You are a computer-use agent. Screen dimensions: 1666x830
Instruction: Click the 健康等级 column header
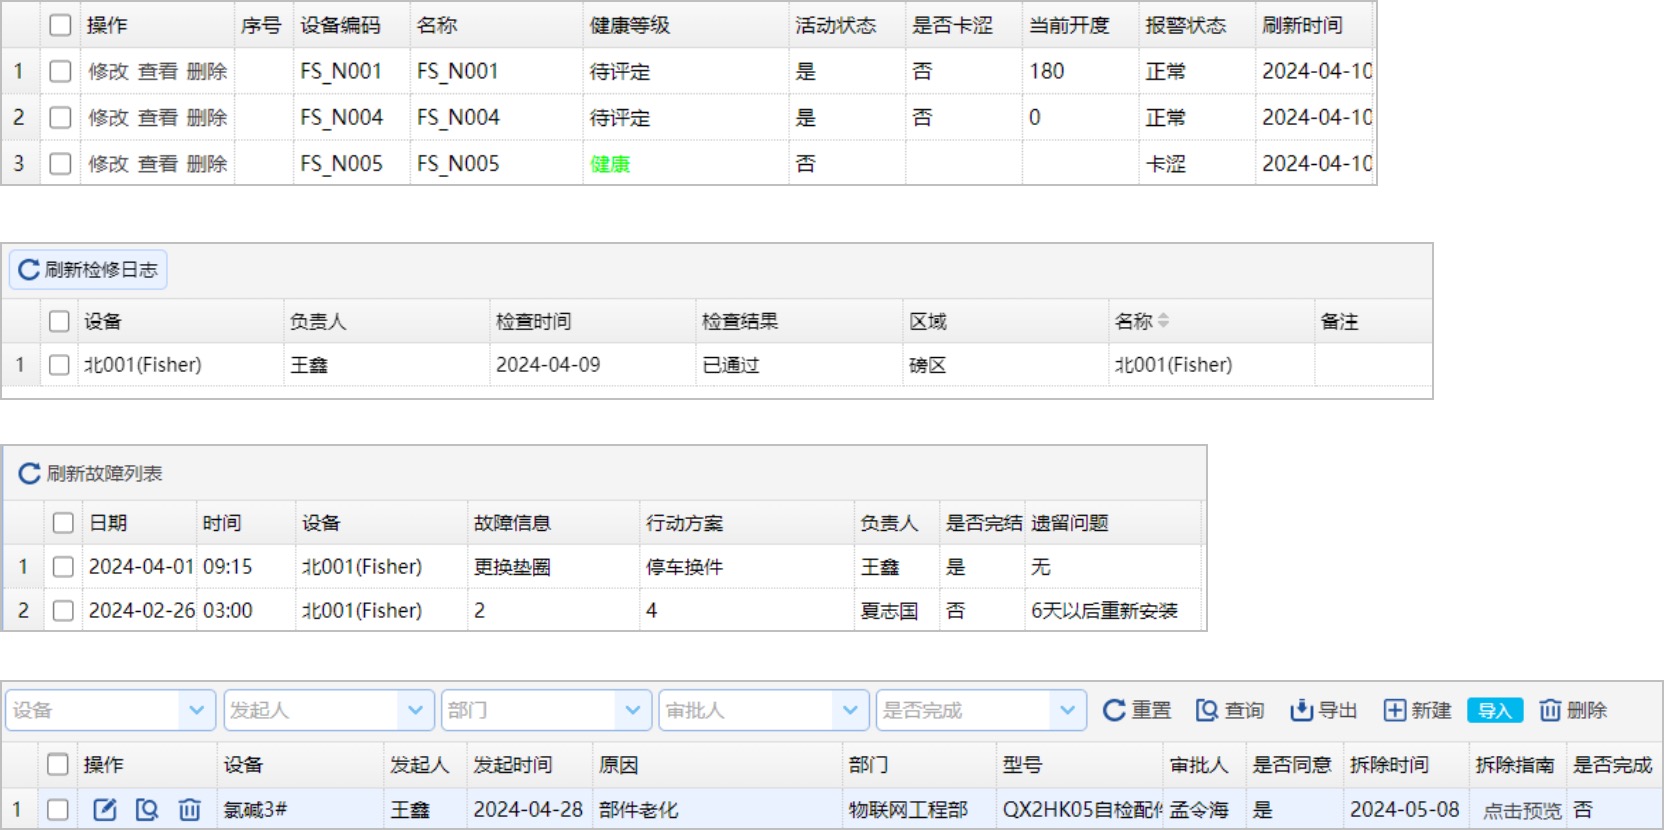tap(630, 26)
